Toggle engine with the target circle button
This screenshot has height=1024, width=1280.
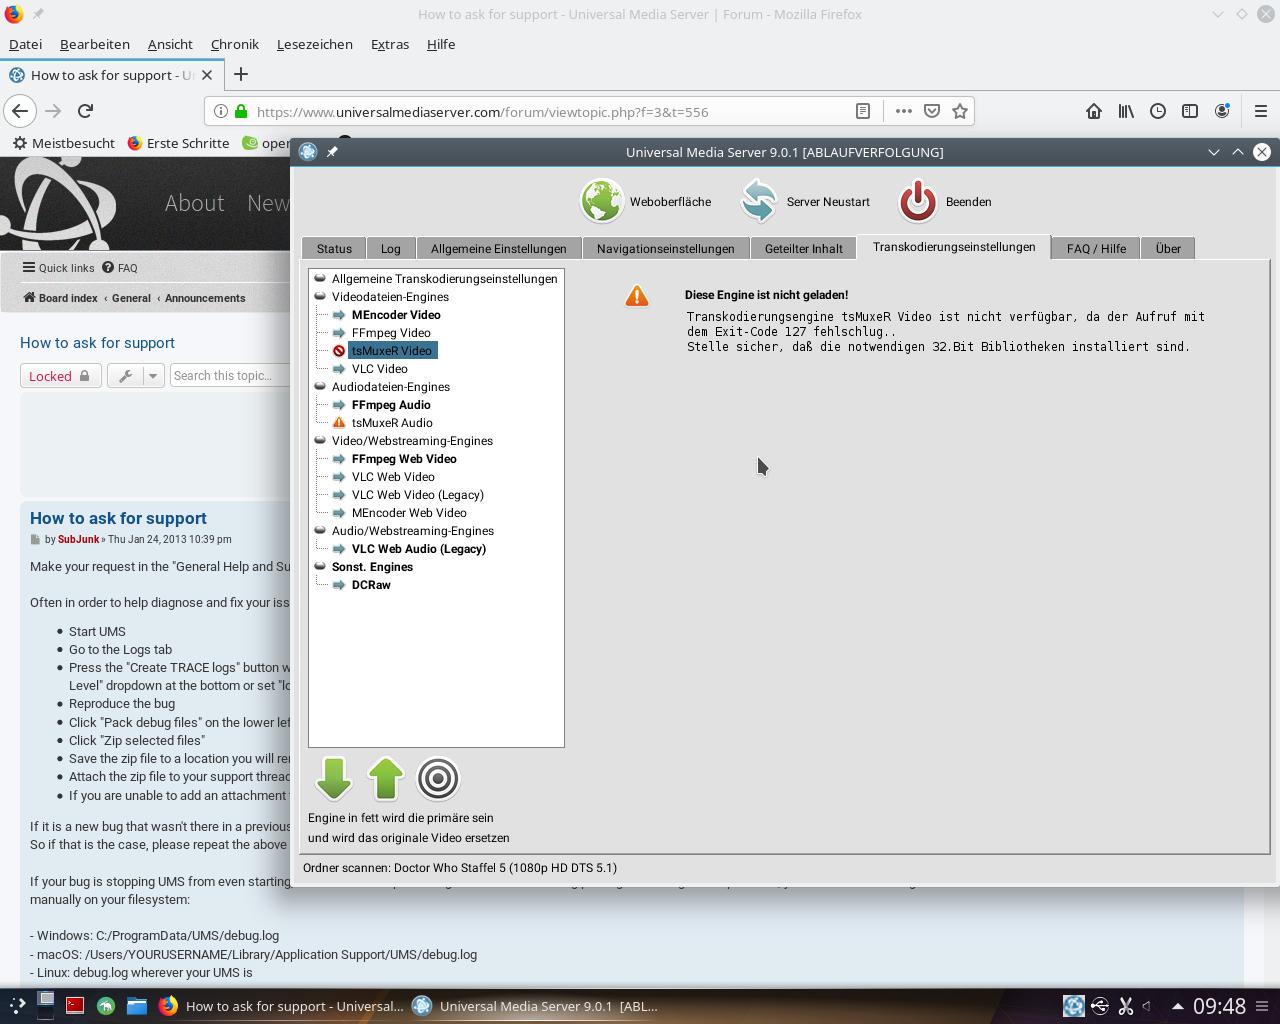438,779
